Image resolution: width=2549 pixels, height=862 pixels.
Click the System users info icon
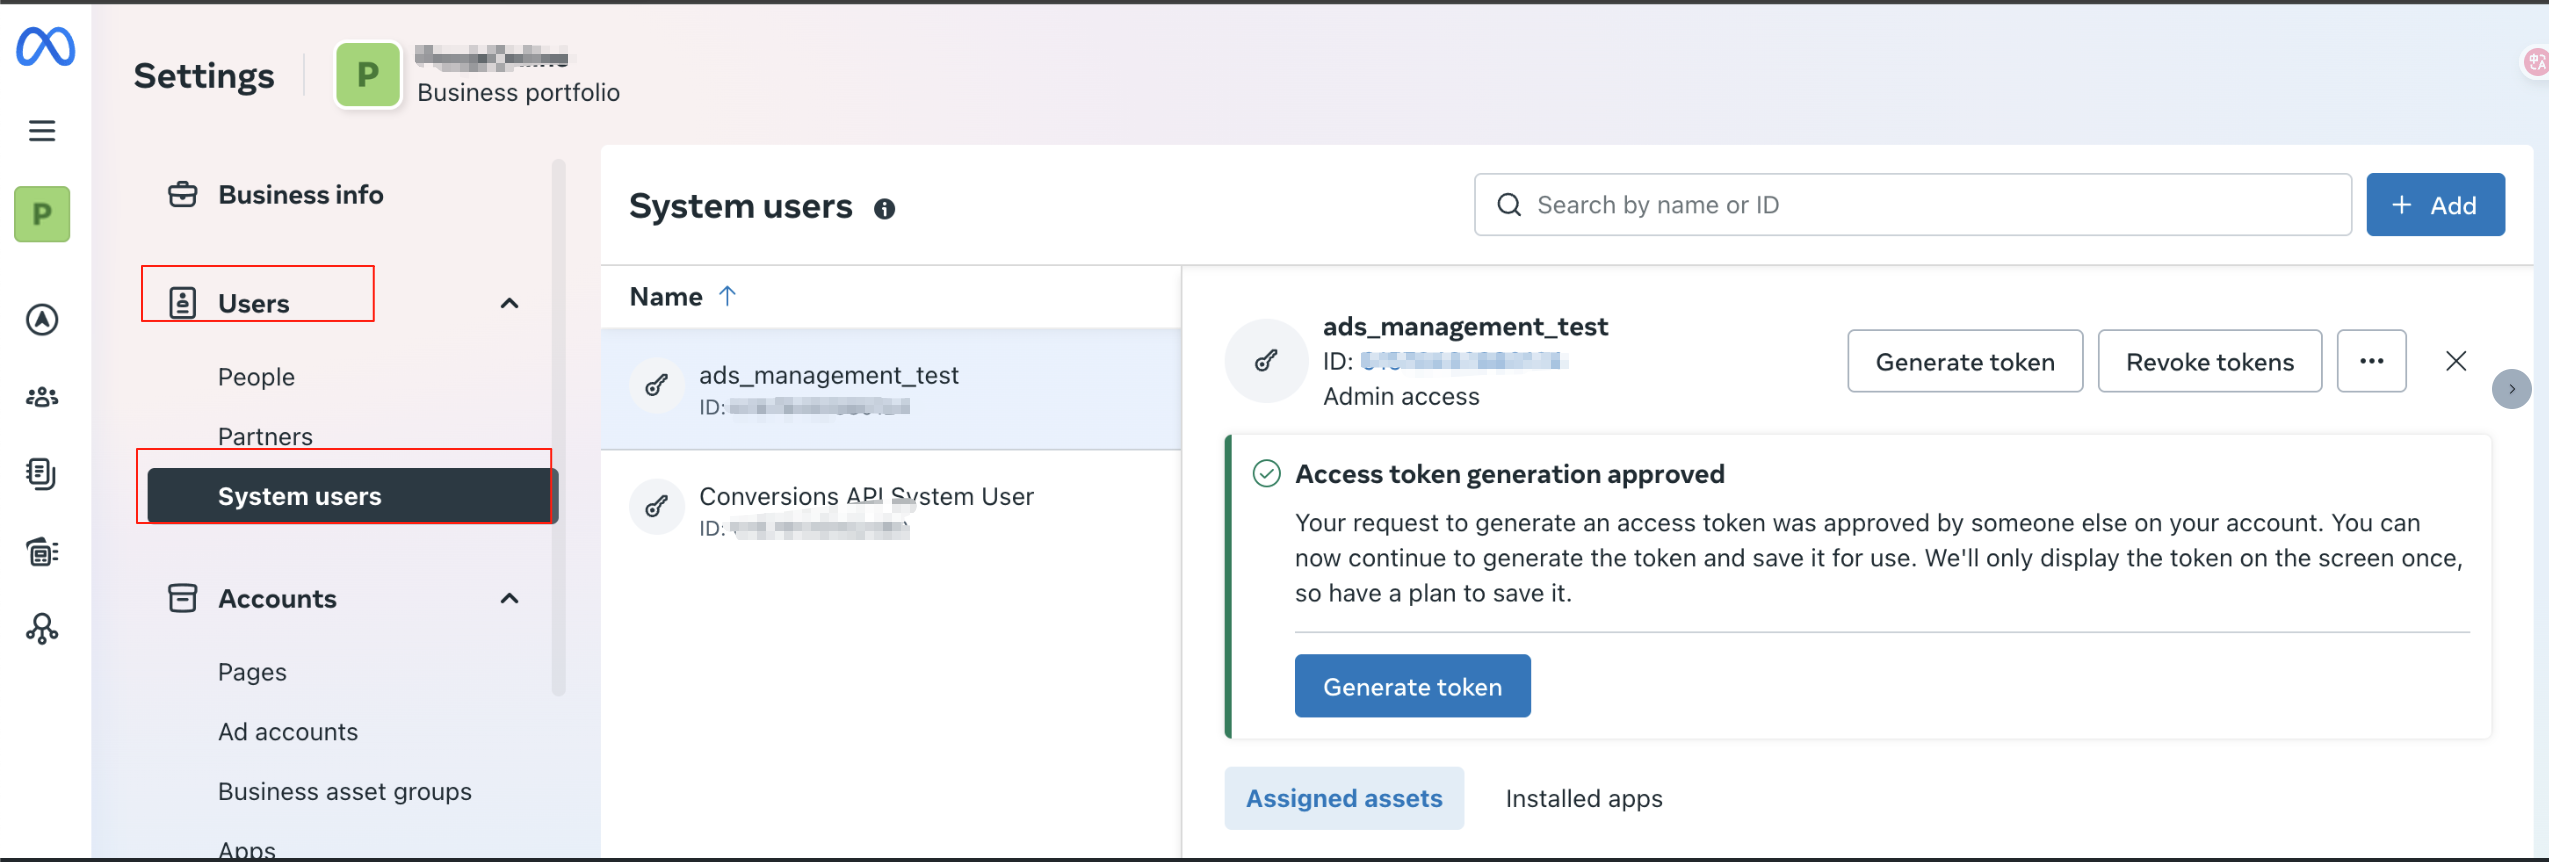click(884, 209)
